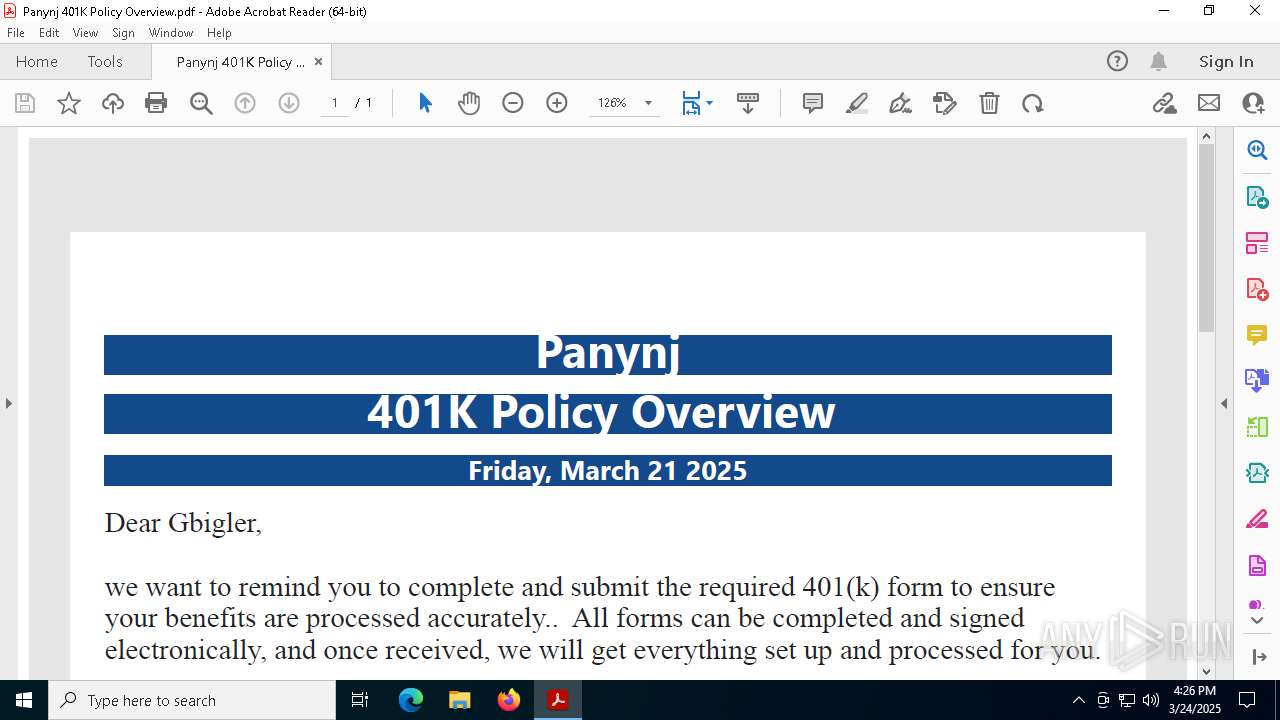Image resolution: width=1280 pixels, height=720 pixels.
Task: Open the zoom percentage dropdown
Action: click(x=648, y=103)
